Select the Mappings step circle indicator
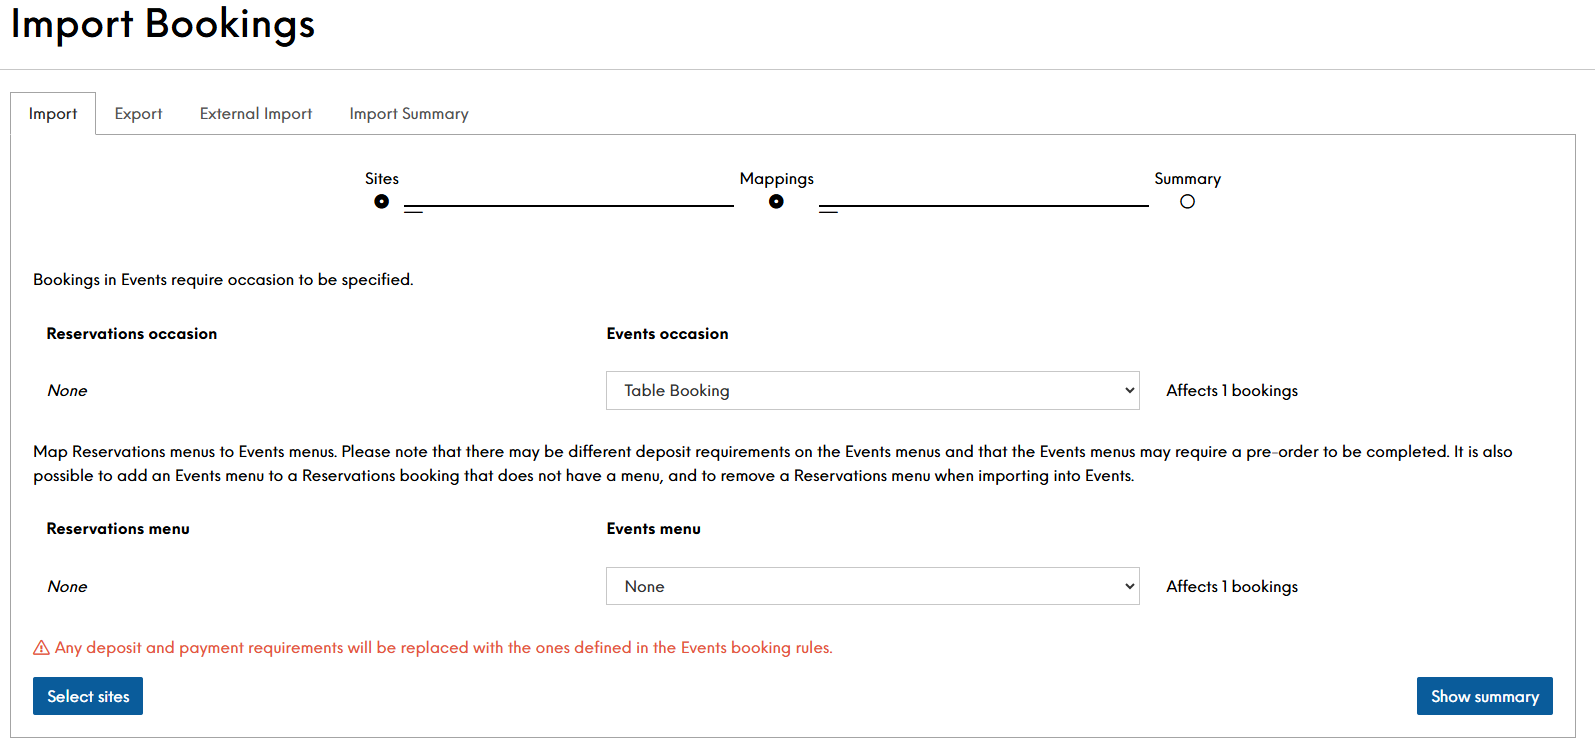This screenshot has height=743, width=1595. [776, 201]
